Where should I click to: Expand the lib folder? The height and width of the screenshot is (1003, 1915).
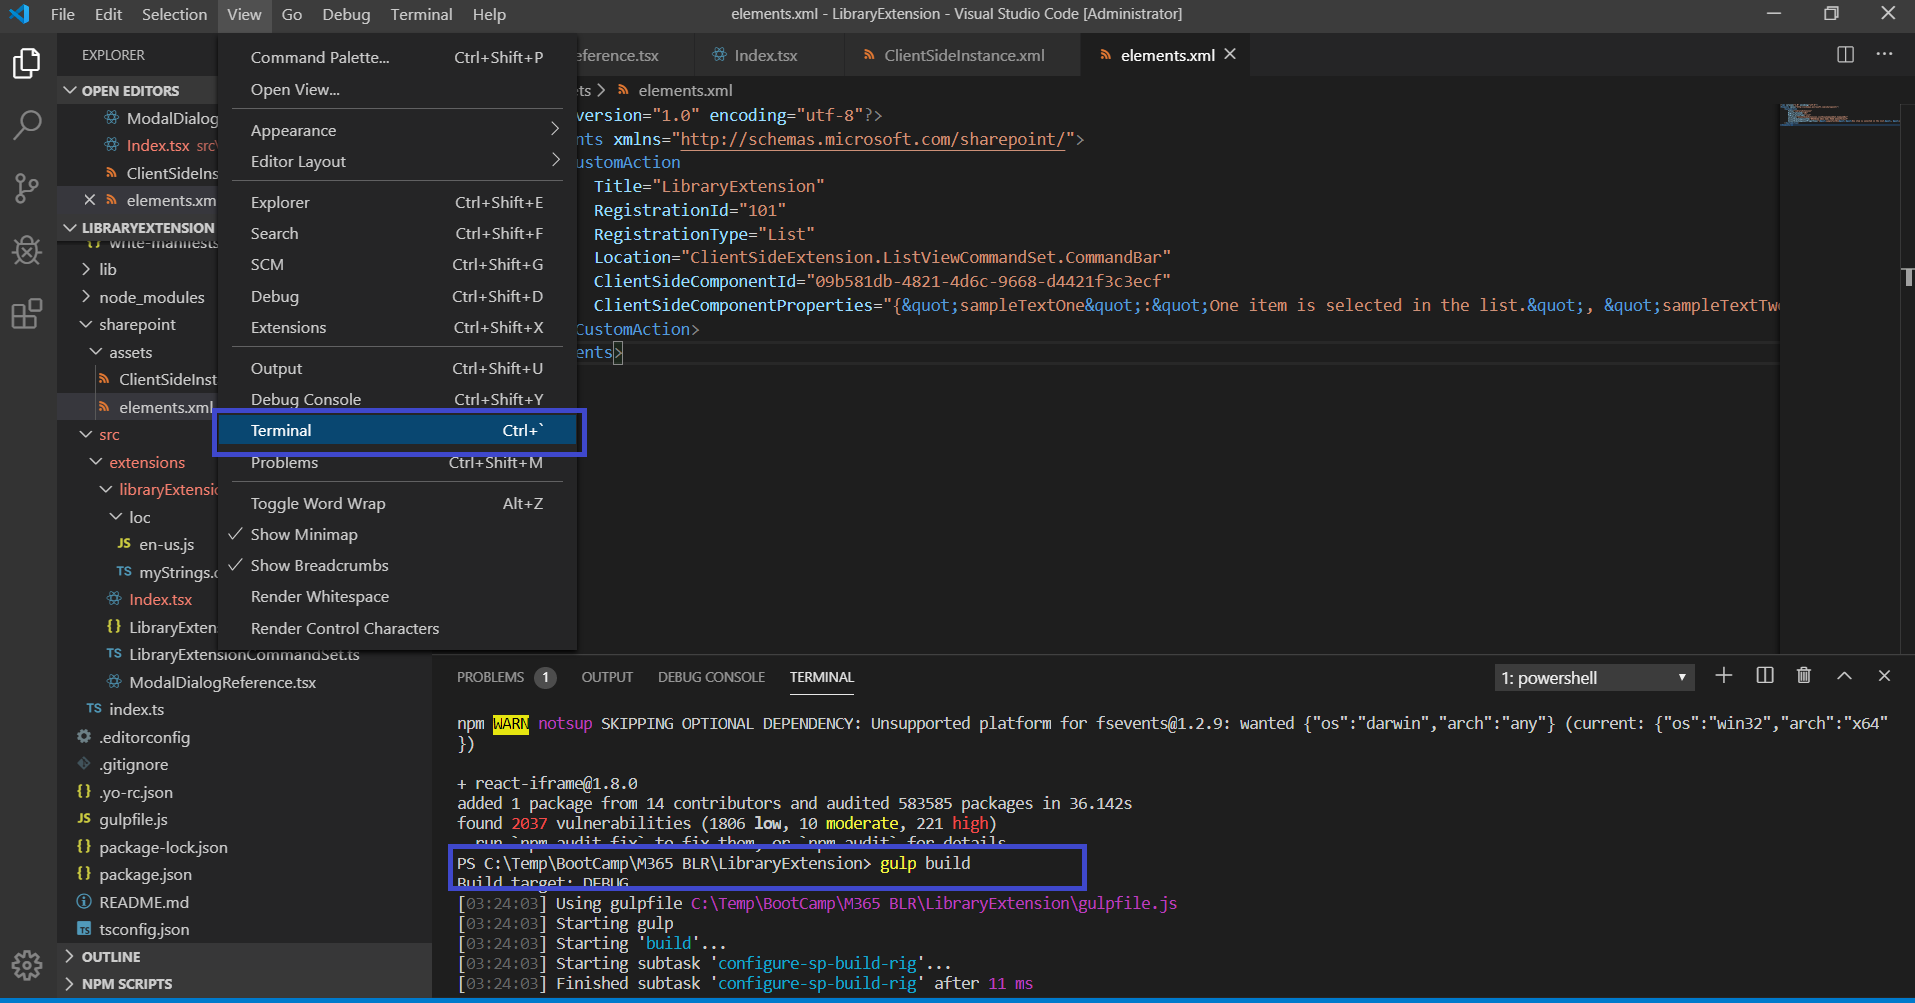[x=108, y=269]
